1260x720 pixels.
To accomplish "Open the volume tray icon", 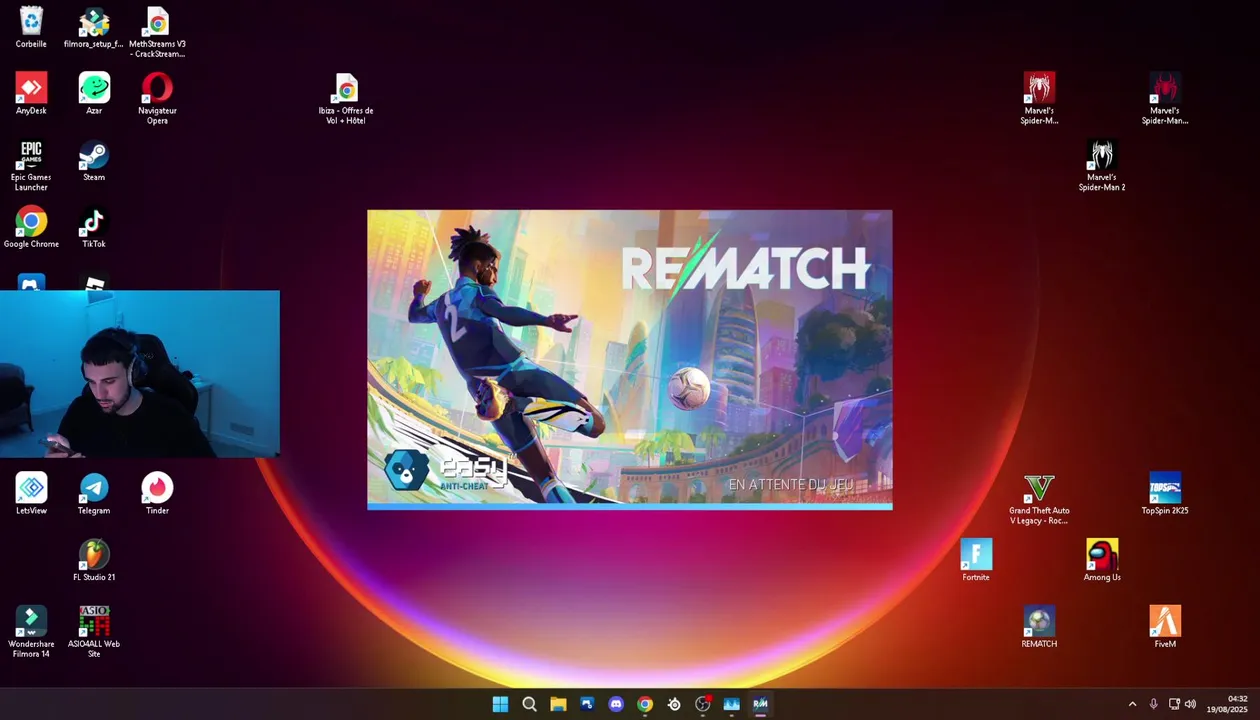I will 1190,704.
